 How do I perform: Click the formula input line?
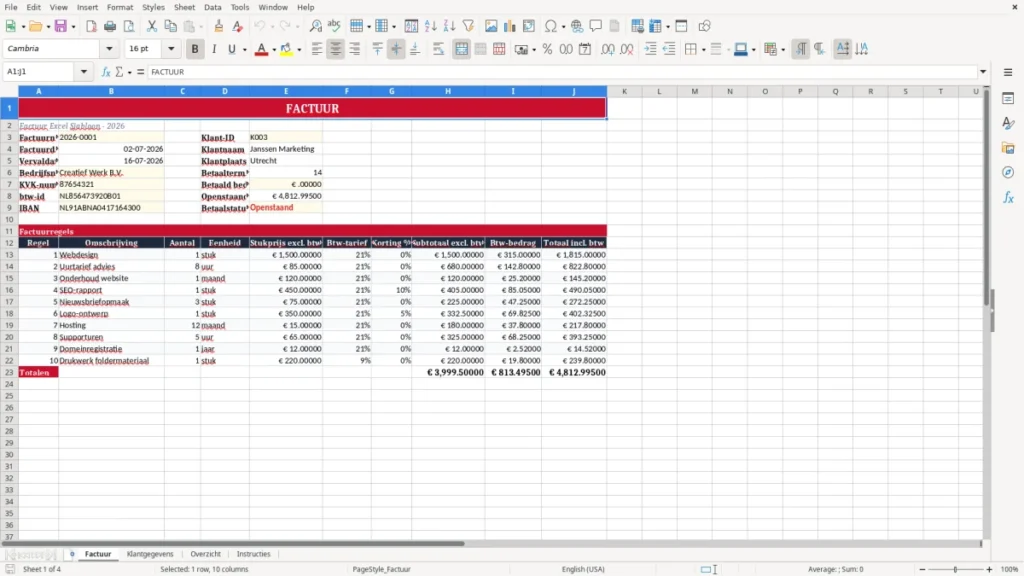pyautogui.click(x=562, y=72)
